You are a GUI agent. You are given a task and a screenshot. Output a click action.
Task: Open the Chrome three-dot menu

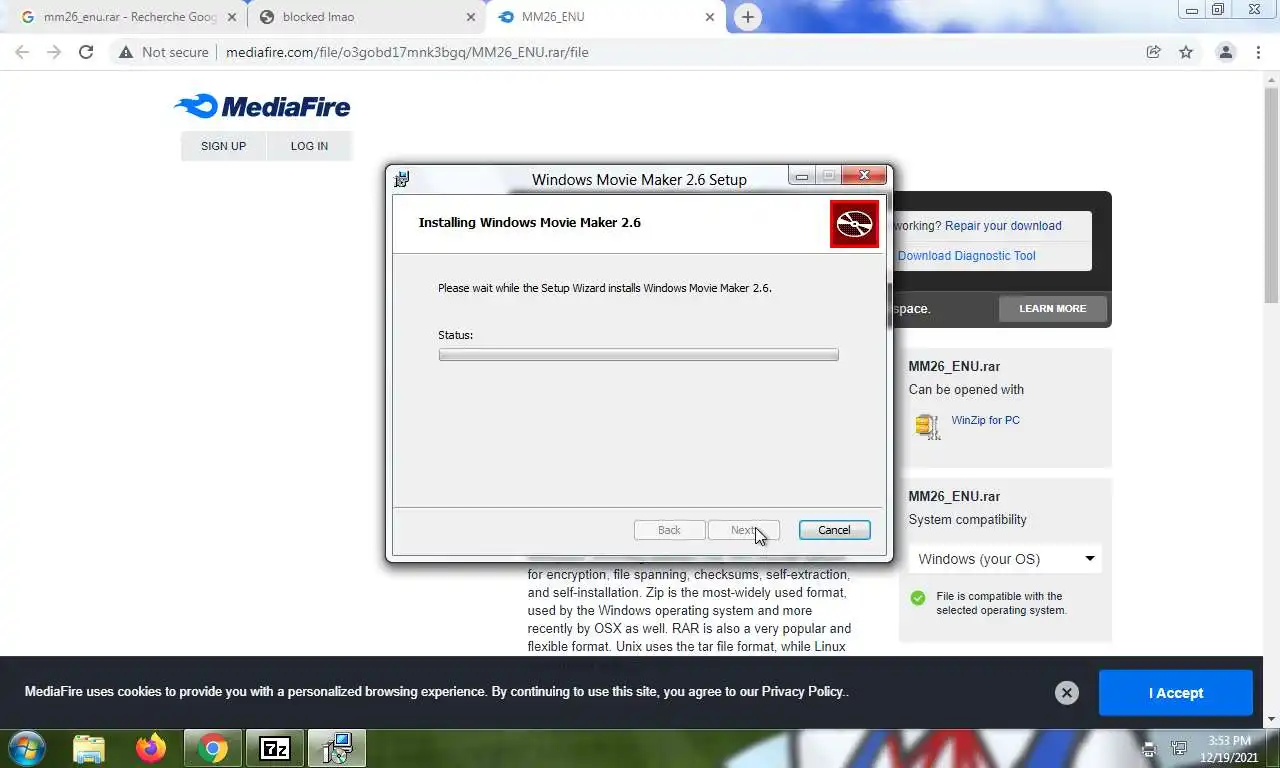click(1259, 52)
